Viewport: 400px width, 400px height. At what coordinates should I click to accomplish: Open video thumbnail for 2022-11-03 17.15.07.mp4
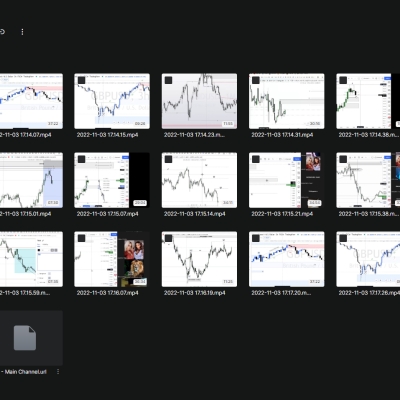coord(112,180)
